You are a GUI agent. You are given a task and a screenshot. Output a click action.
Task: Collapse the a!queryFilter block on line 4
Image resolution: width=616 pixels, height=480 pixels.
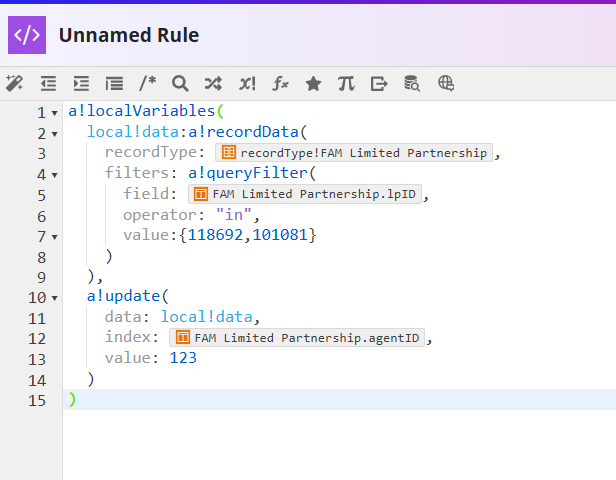tap(54, 175)
